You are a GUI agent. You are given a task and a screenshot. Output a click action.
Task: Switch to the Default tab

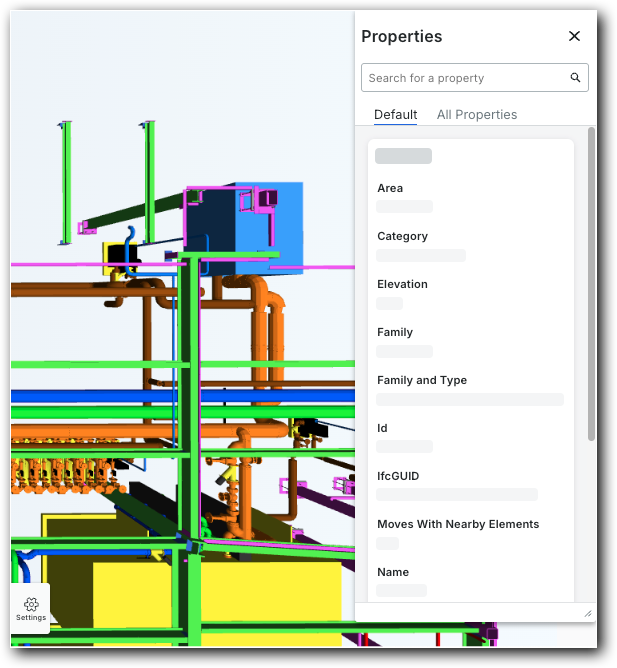pos(395,115)
